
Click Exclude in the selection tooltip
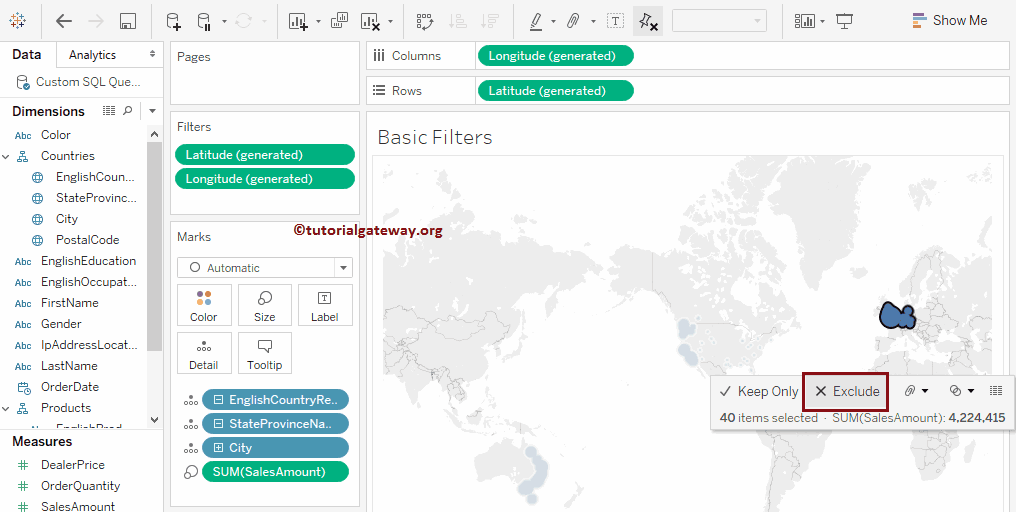click(x=846, y=391)
